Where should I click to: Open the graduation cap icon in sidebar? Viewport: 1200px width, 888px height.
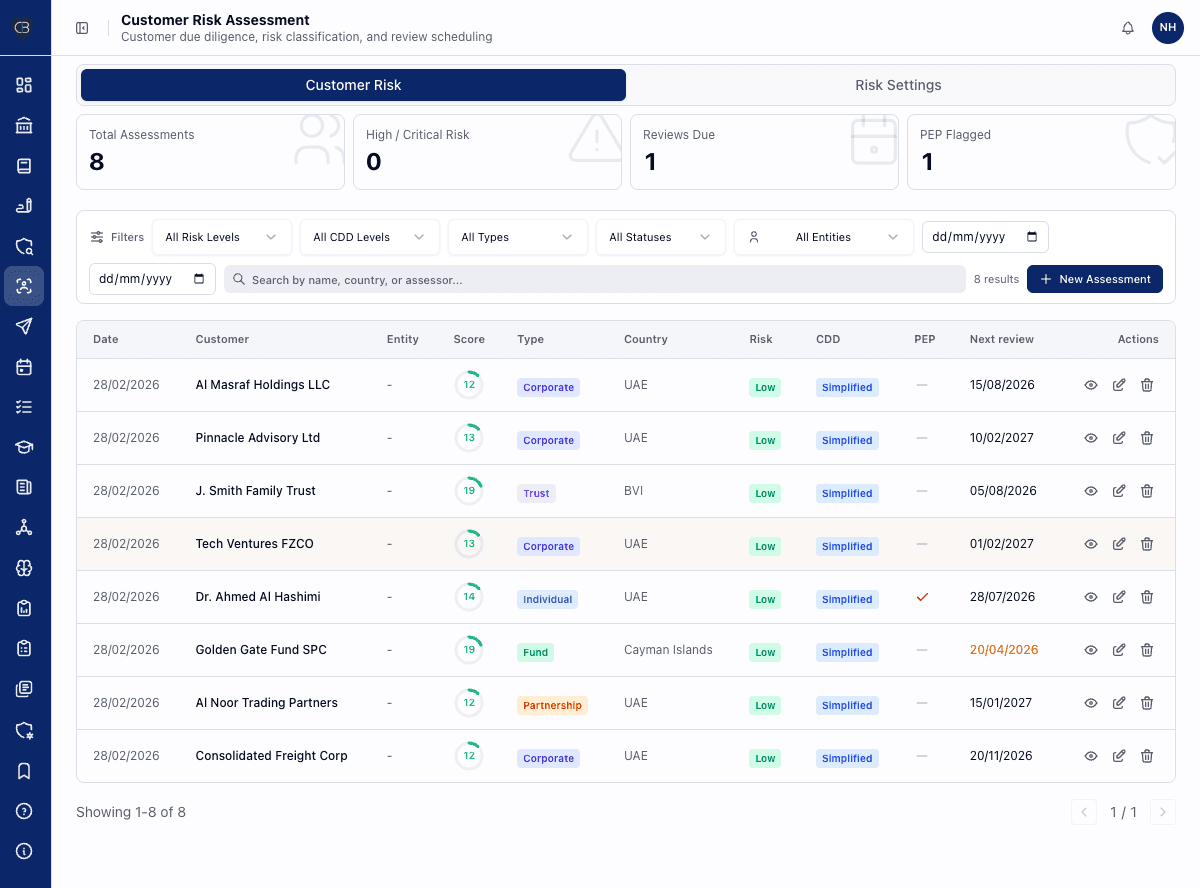click(24, 447)
